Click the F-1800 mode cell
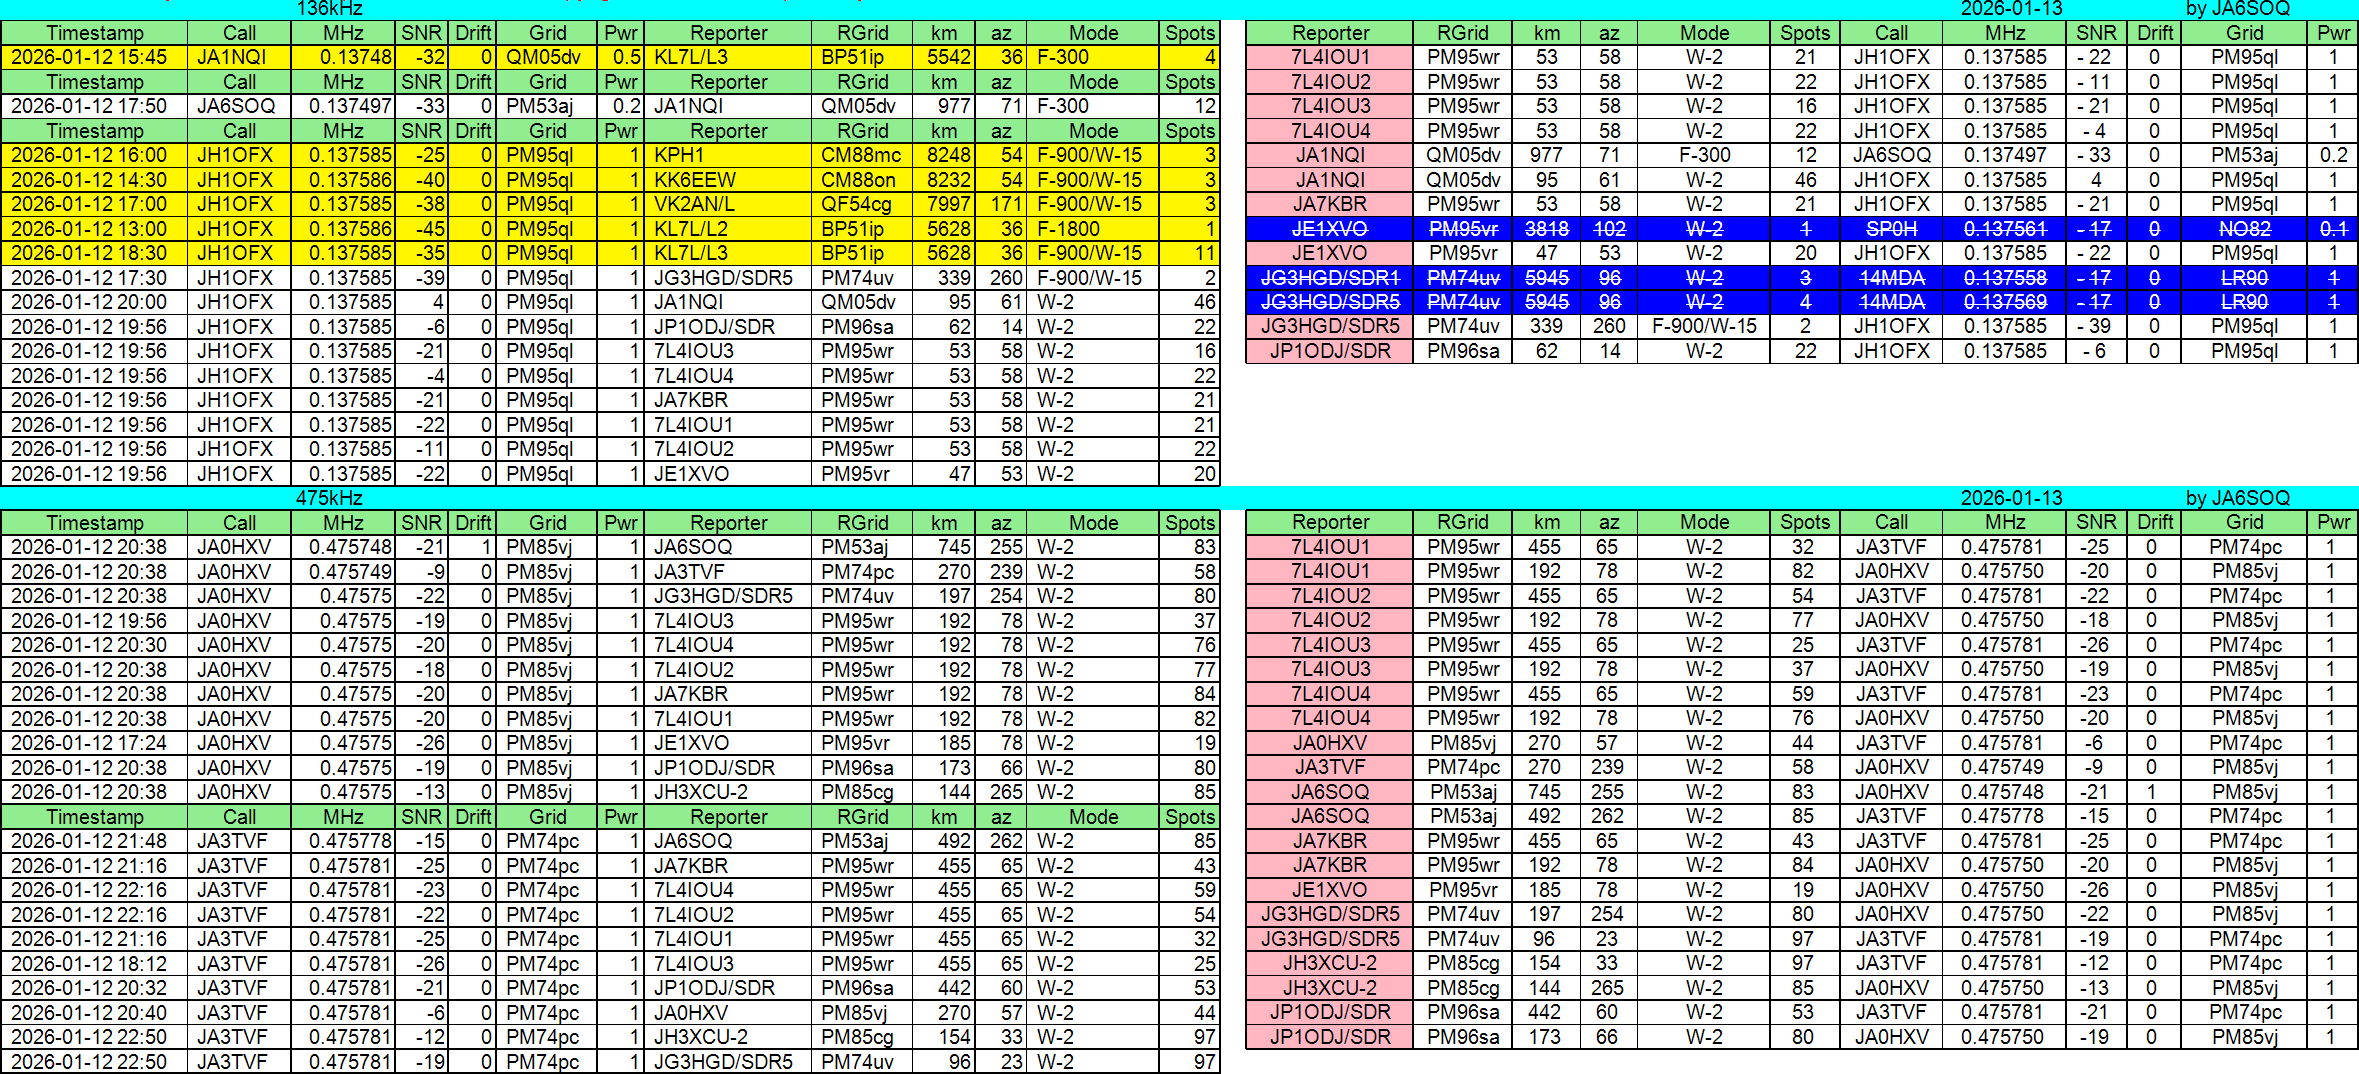 (1092, 229)
